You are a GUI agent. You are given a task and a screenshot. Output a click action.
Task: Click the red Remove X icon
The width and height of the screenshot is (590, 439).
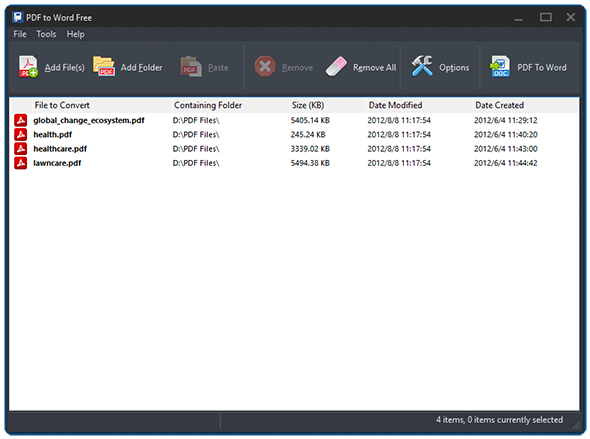pos(265,67)
